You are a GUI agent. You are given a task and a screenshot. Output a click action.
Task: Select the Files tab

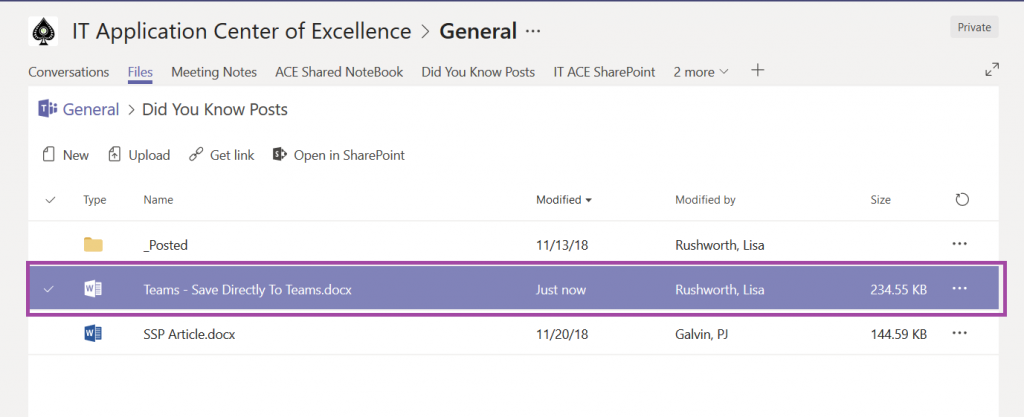(140, 72)
